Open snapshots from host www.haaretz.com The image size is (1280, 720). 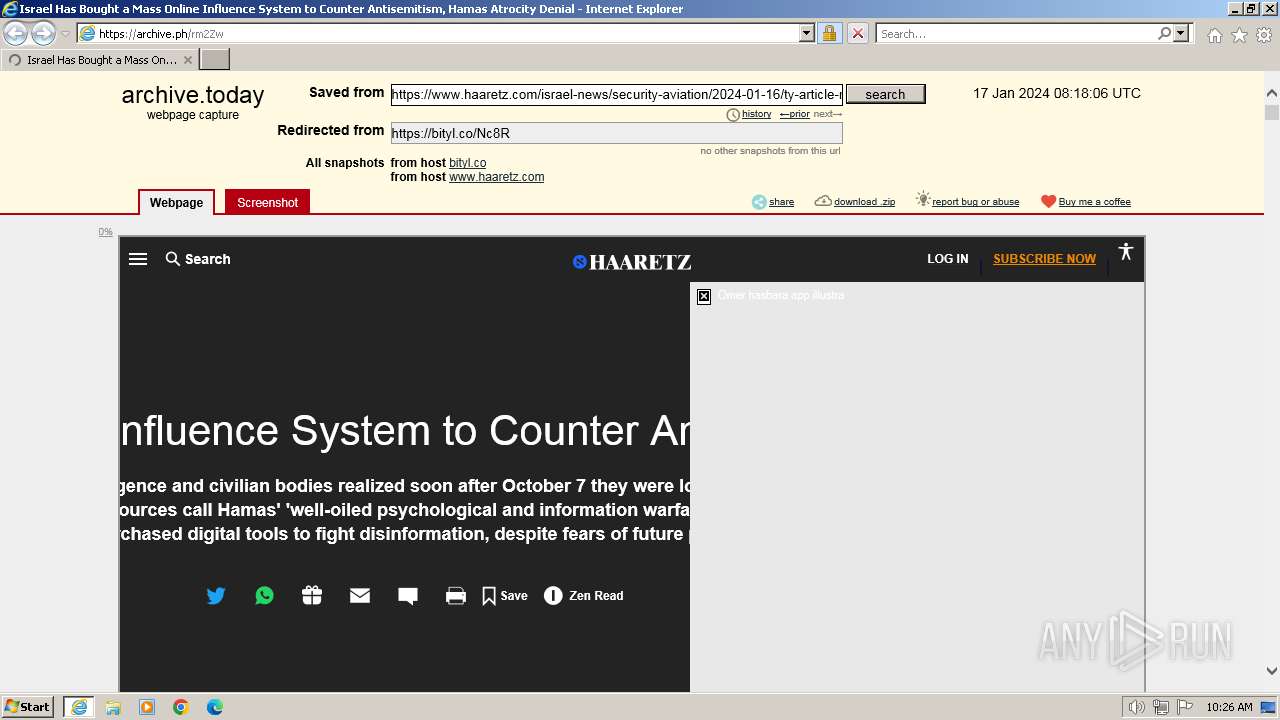click(x=496, y=177)
